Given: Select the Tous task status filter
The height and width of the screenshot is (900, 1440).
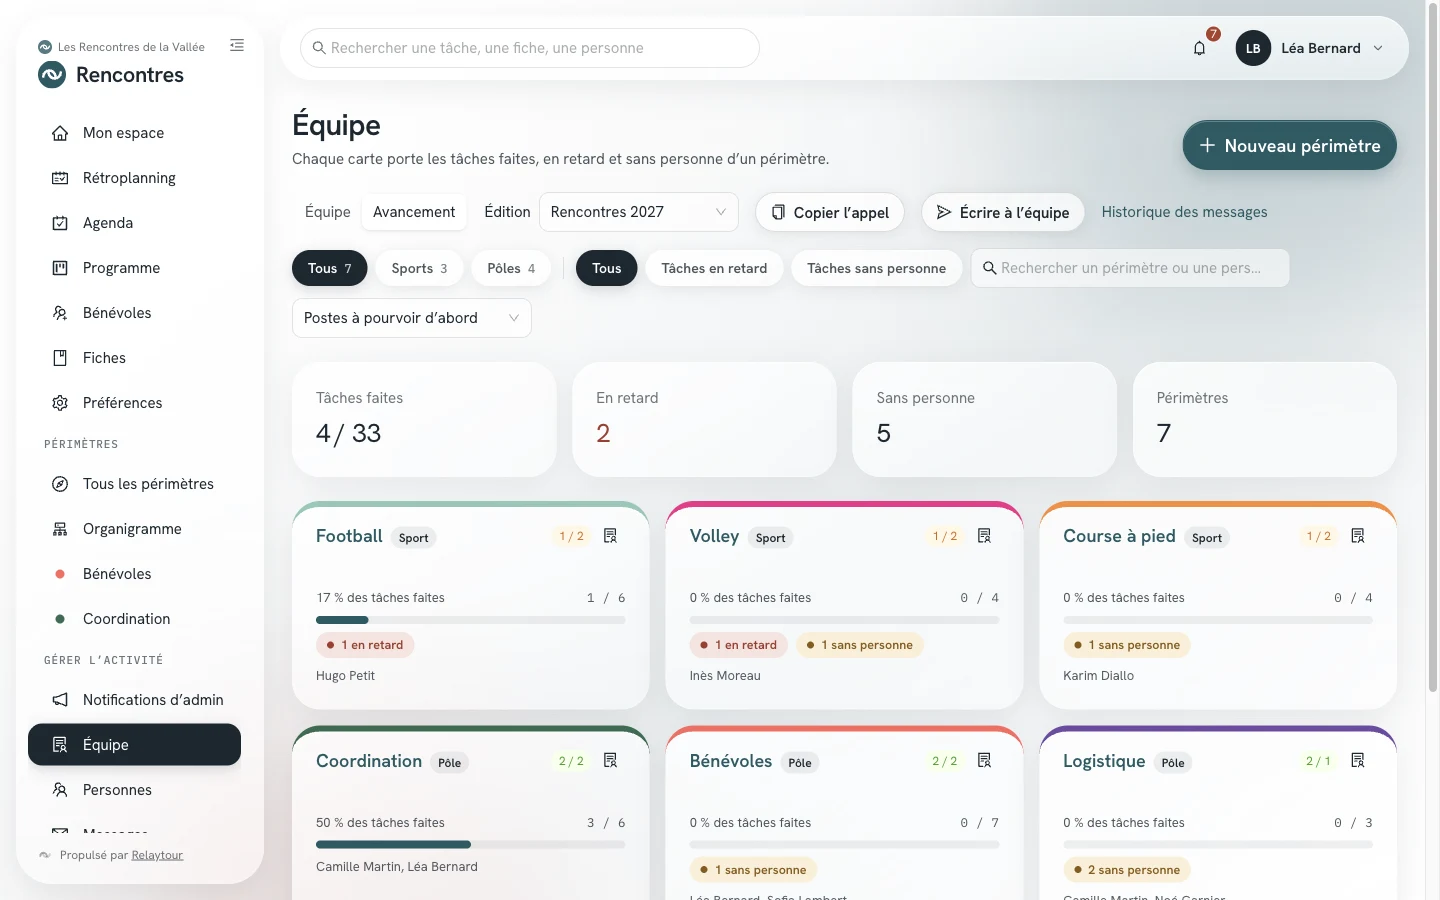Looking at the screenshot, I should (x=606, y=268).
